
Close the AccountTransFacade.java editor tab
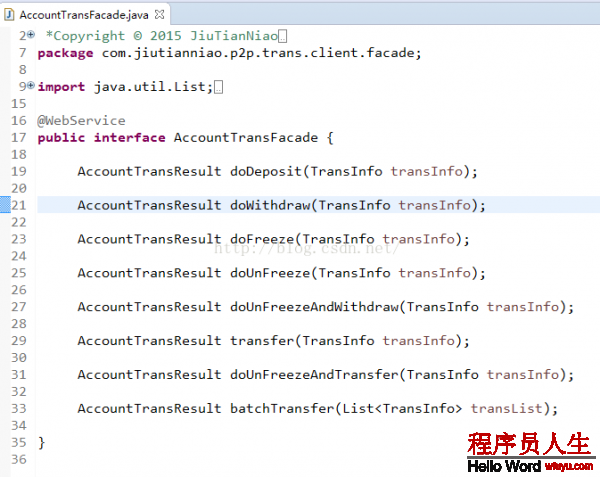coord(160,15)
